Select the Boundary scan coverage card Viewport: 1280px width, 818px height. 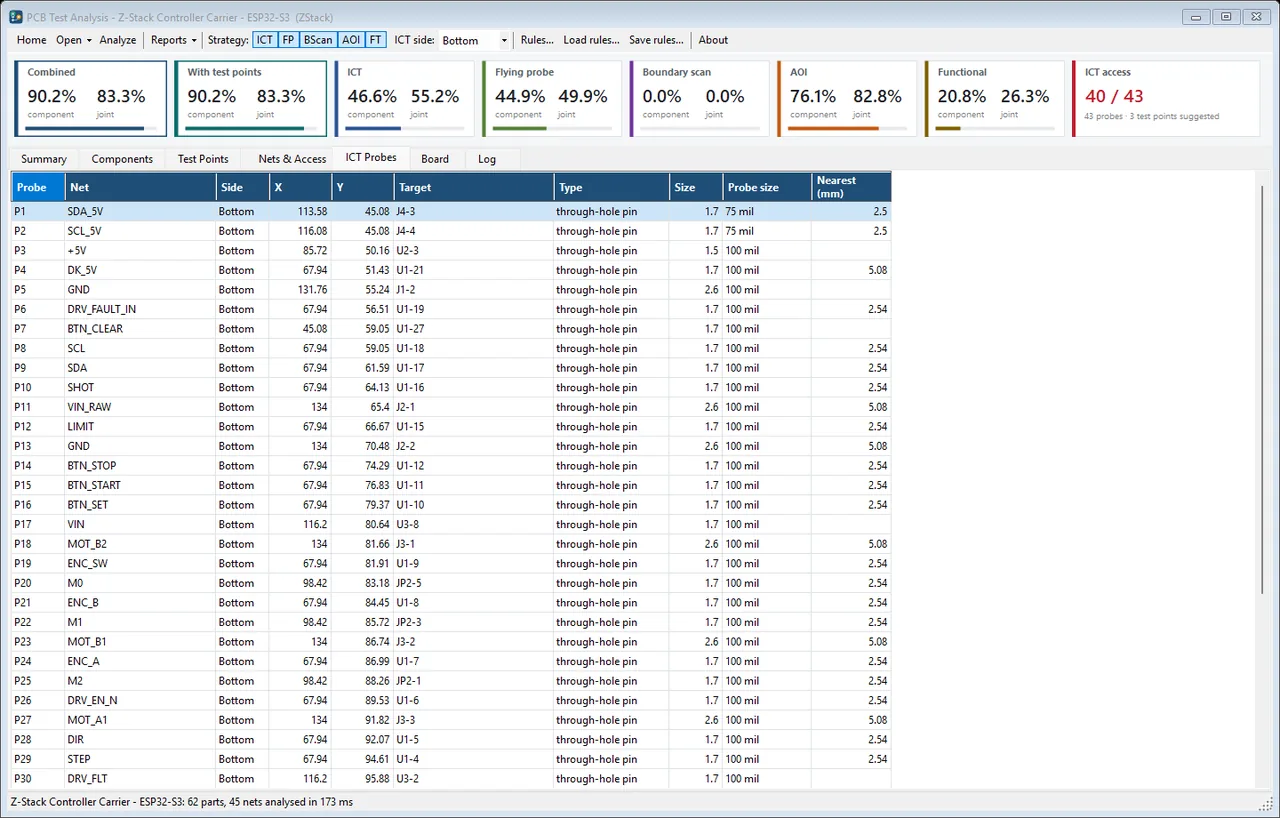click(699, 99)
